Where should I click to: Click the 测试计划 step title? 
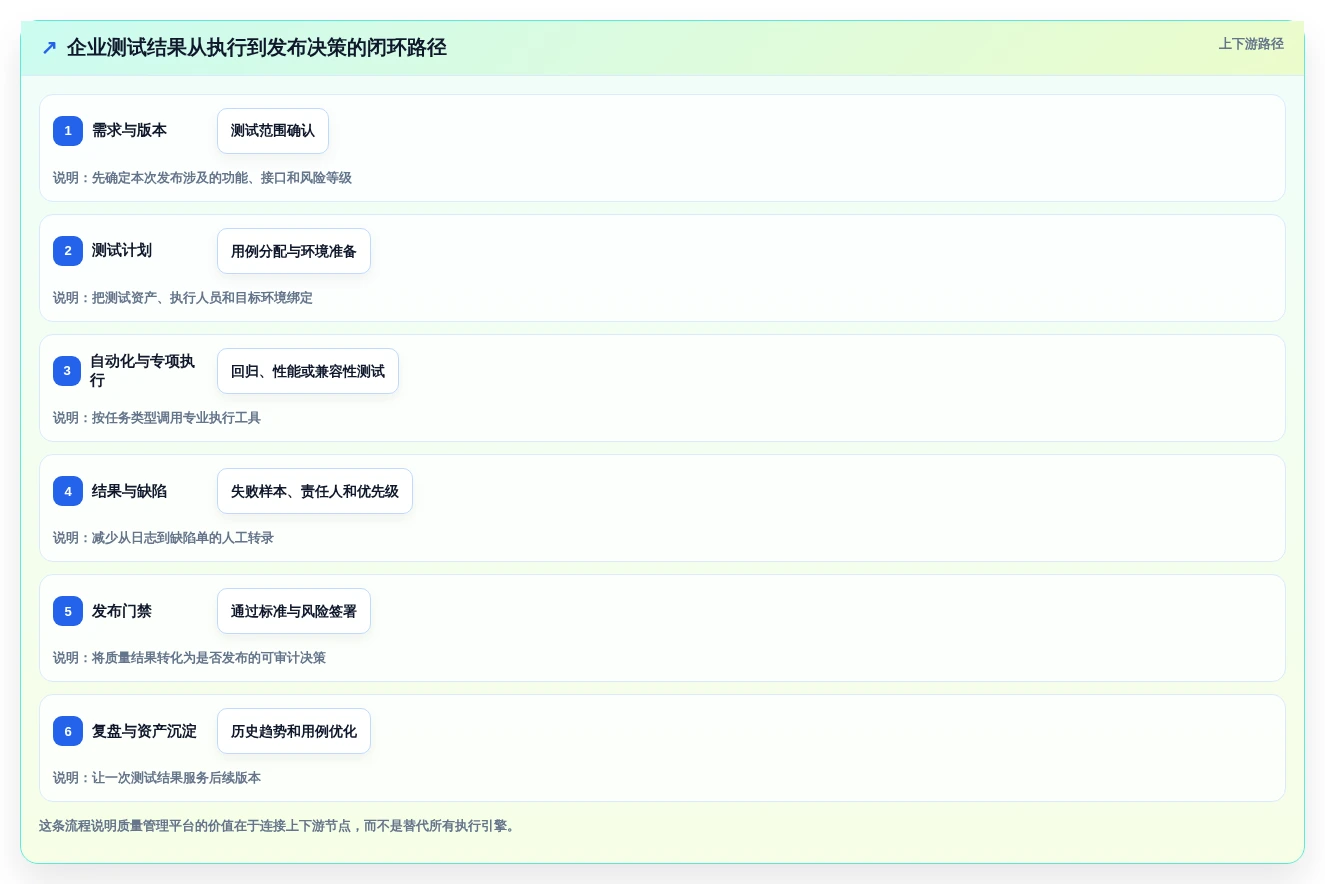122,250
